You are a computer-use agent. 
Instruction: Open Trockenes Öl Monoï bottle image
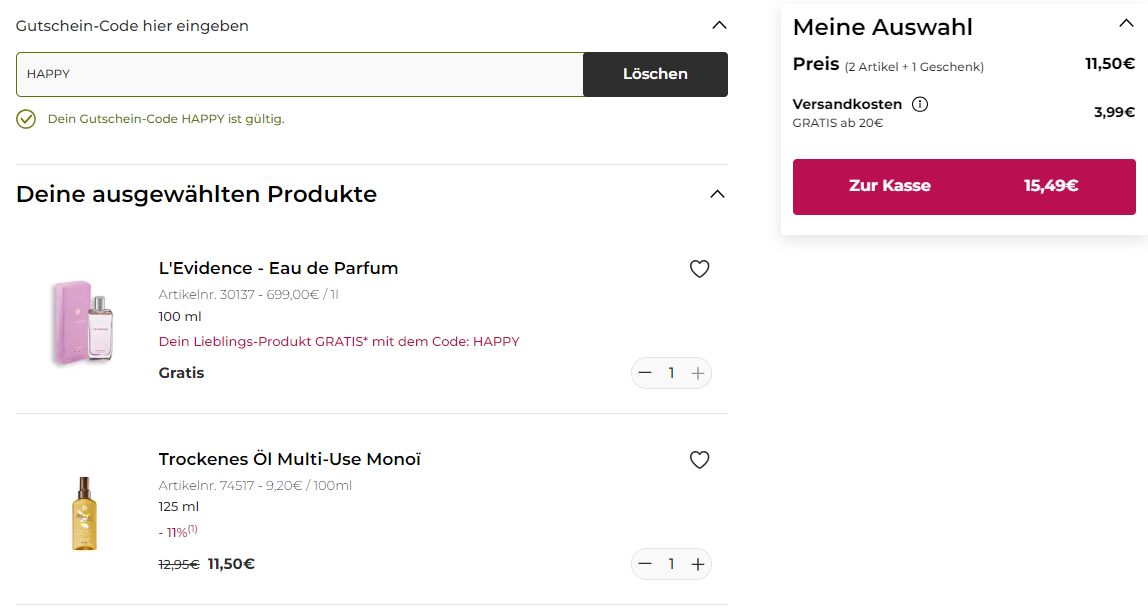(84, 513)
